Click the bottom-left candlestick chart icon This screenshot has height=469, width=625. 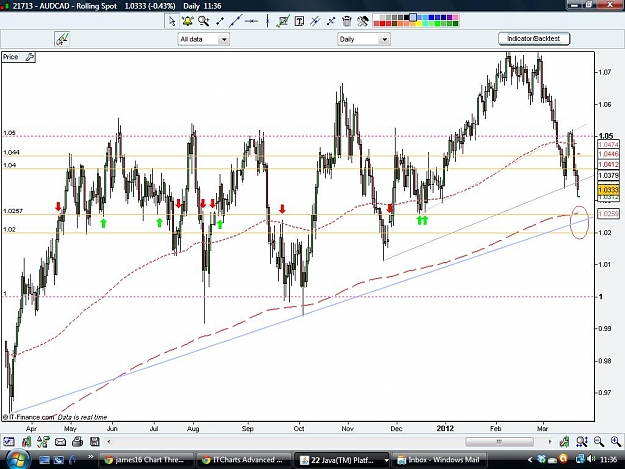pyautogui.click(x=26, y=442)
